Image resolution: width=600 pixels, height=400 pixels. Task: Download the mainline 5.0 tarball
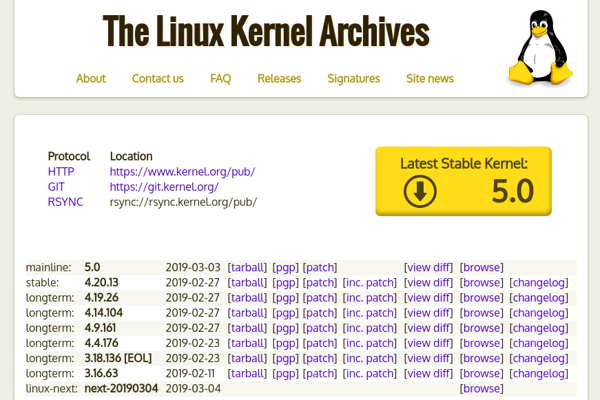point(247,267)
